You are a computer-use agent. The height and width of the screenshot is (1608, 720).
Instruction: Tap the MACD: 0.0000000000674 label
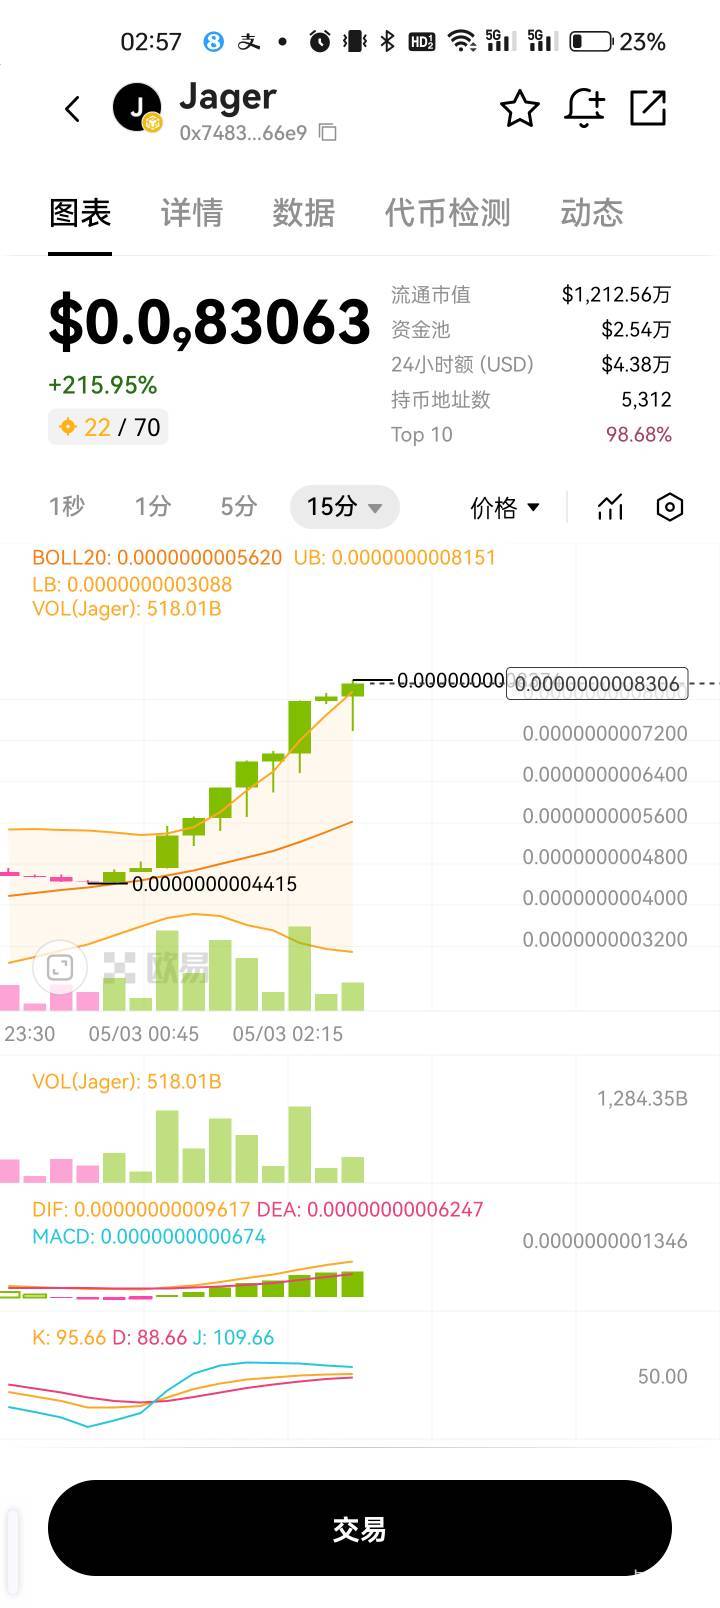[x=149, y=1236]
